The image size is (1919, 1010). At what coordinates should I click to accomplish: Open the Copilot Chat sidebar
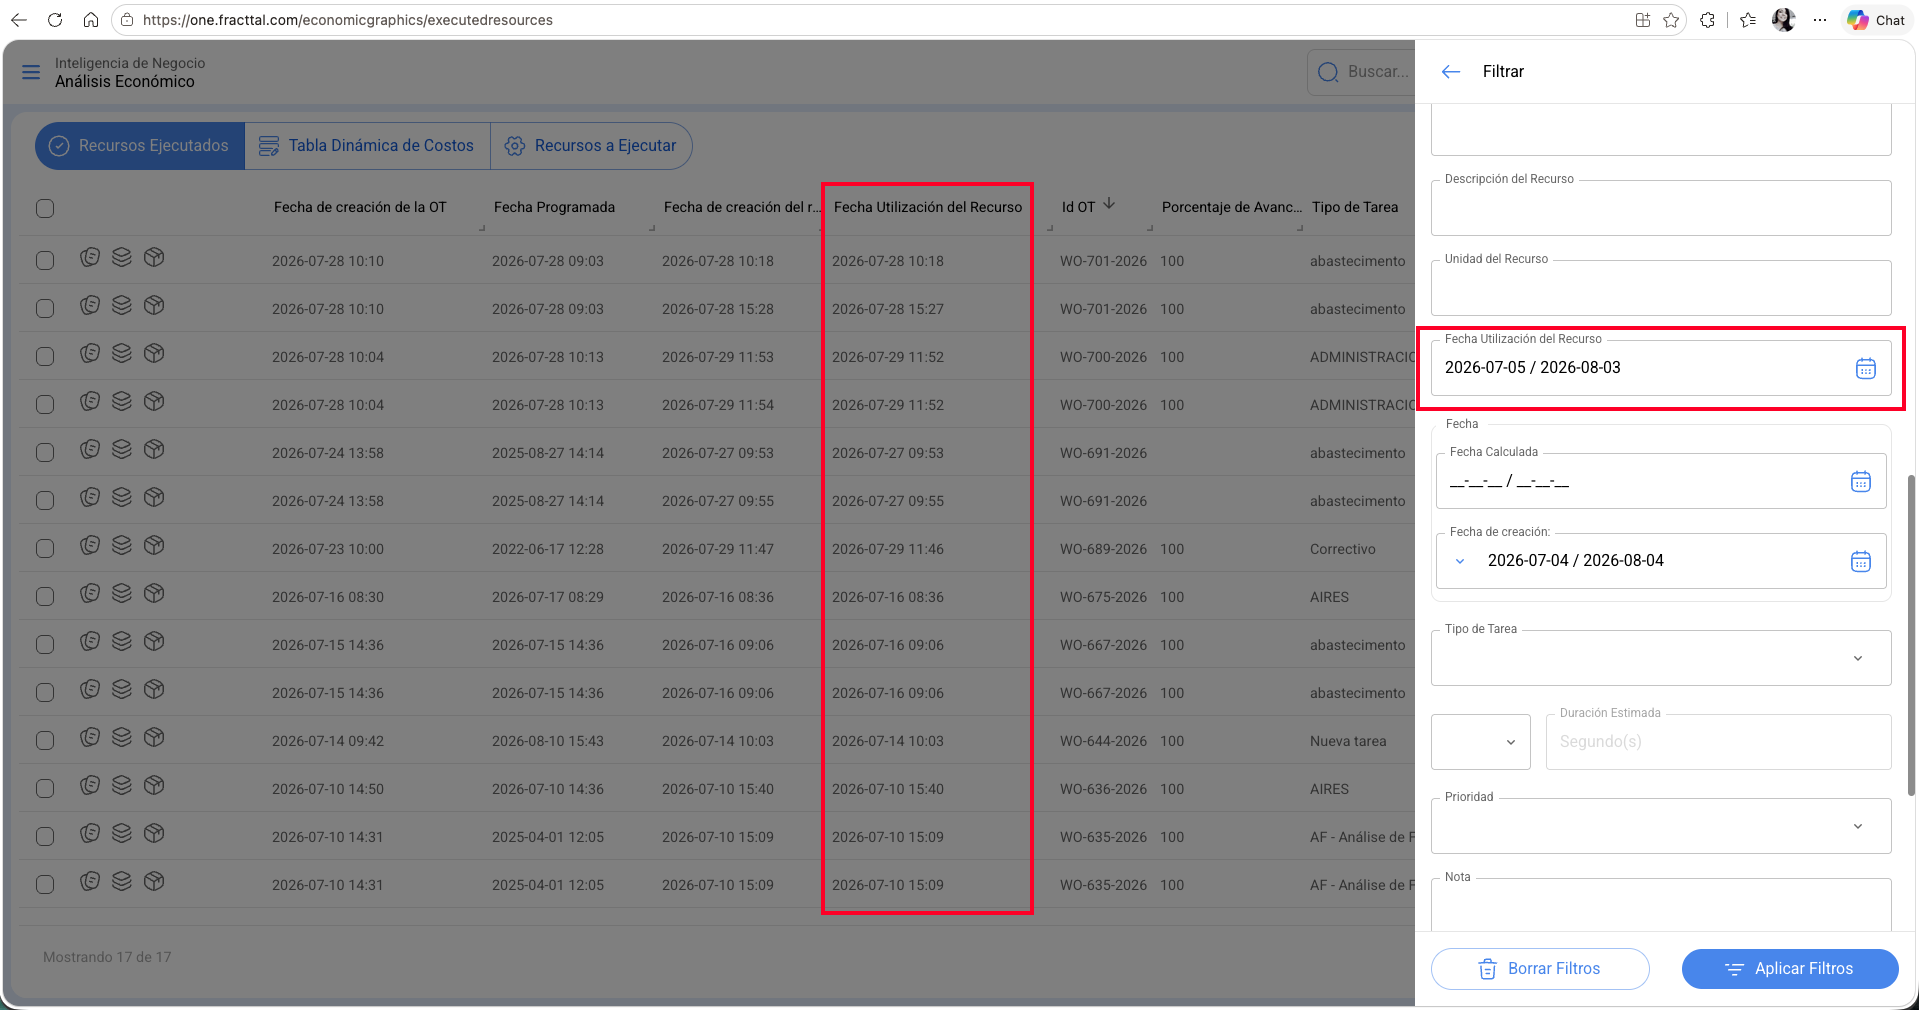1877,20
